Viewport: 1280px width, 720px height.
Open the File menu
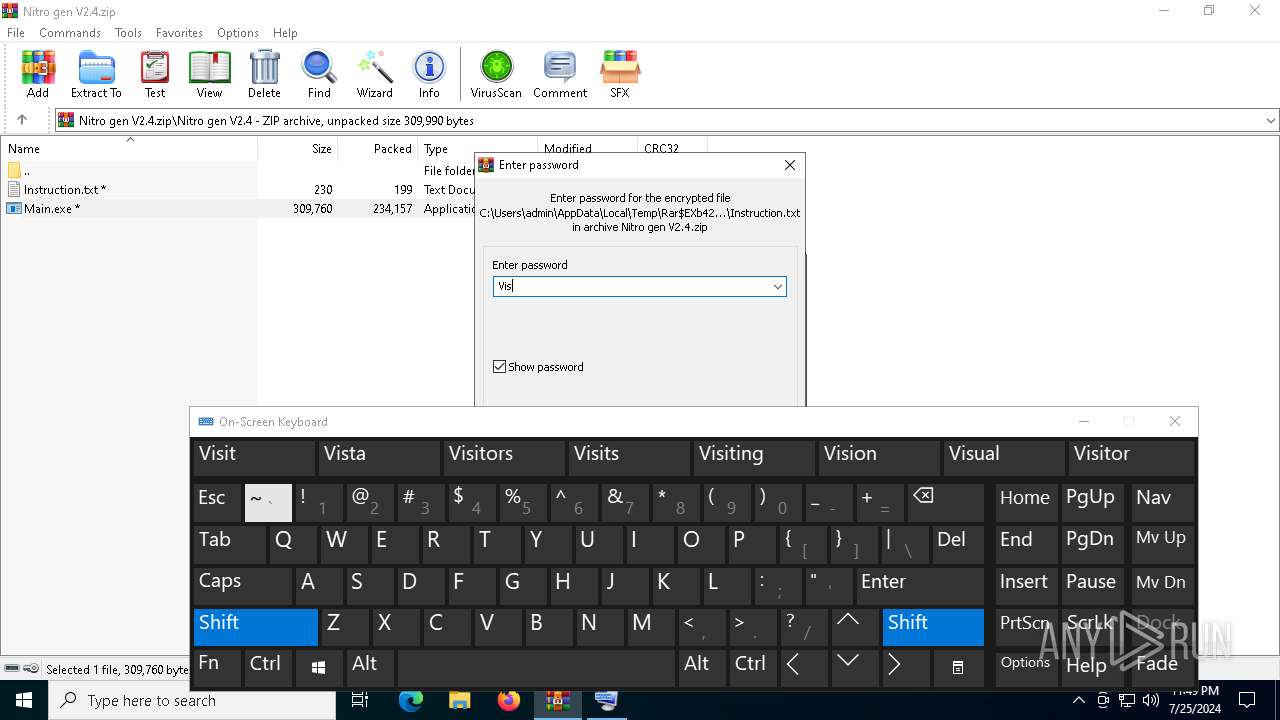(x=16, y=33)
